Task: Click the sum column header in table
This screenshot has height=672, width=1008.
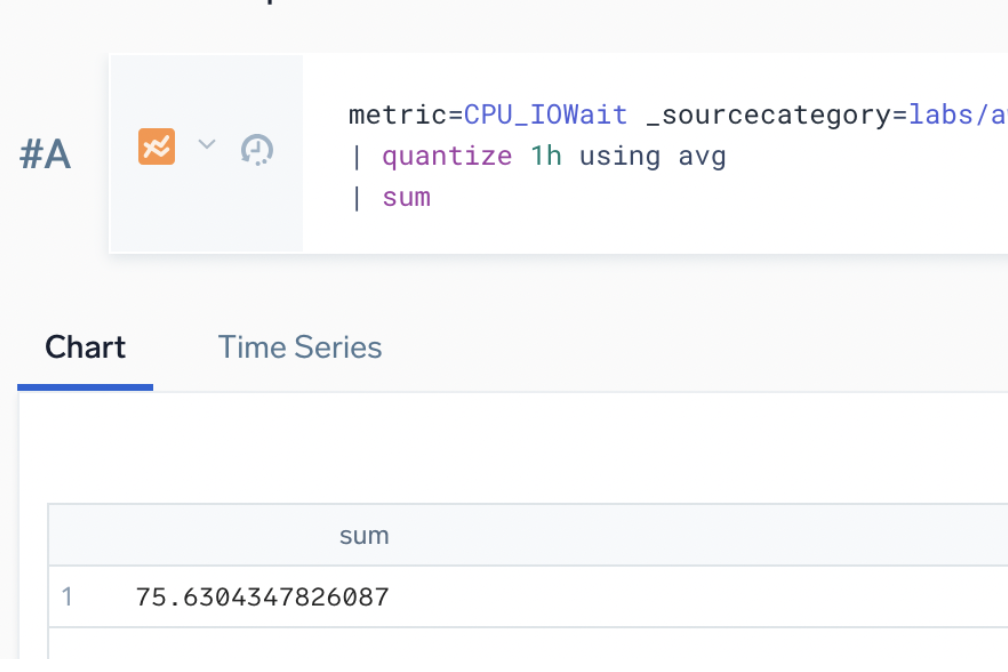Action: pos(364,536)
